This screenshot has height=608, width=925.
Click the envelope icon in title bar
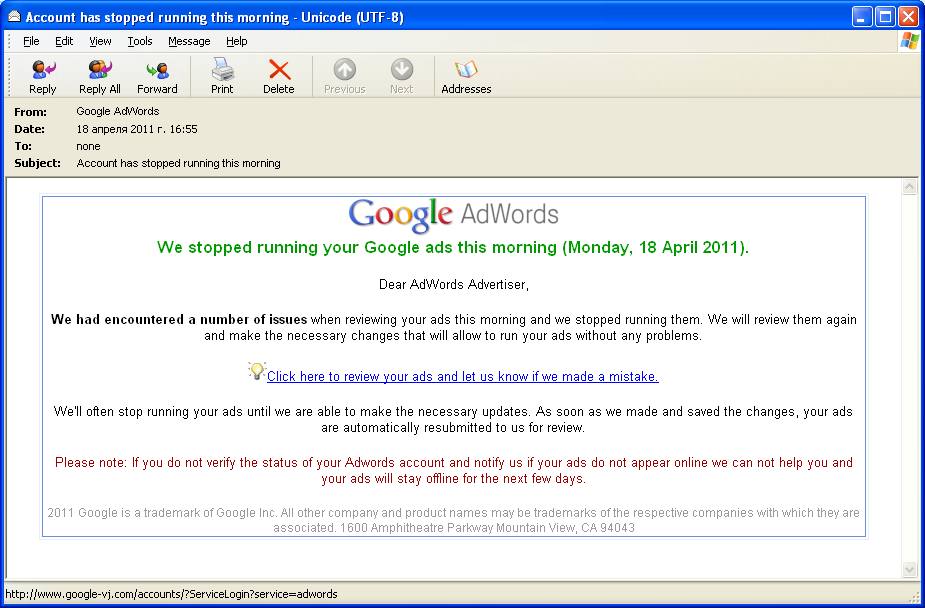(14, 17)
